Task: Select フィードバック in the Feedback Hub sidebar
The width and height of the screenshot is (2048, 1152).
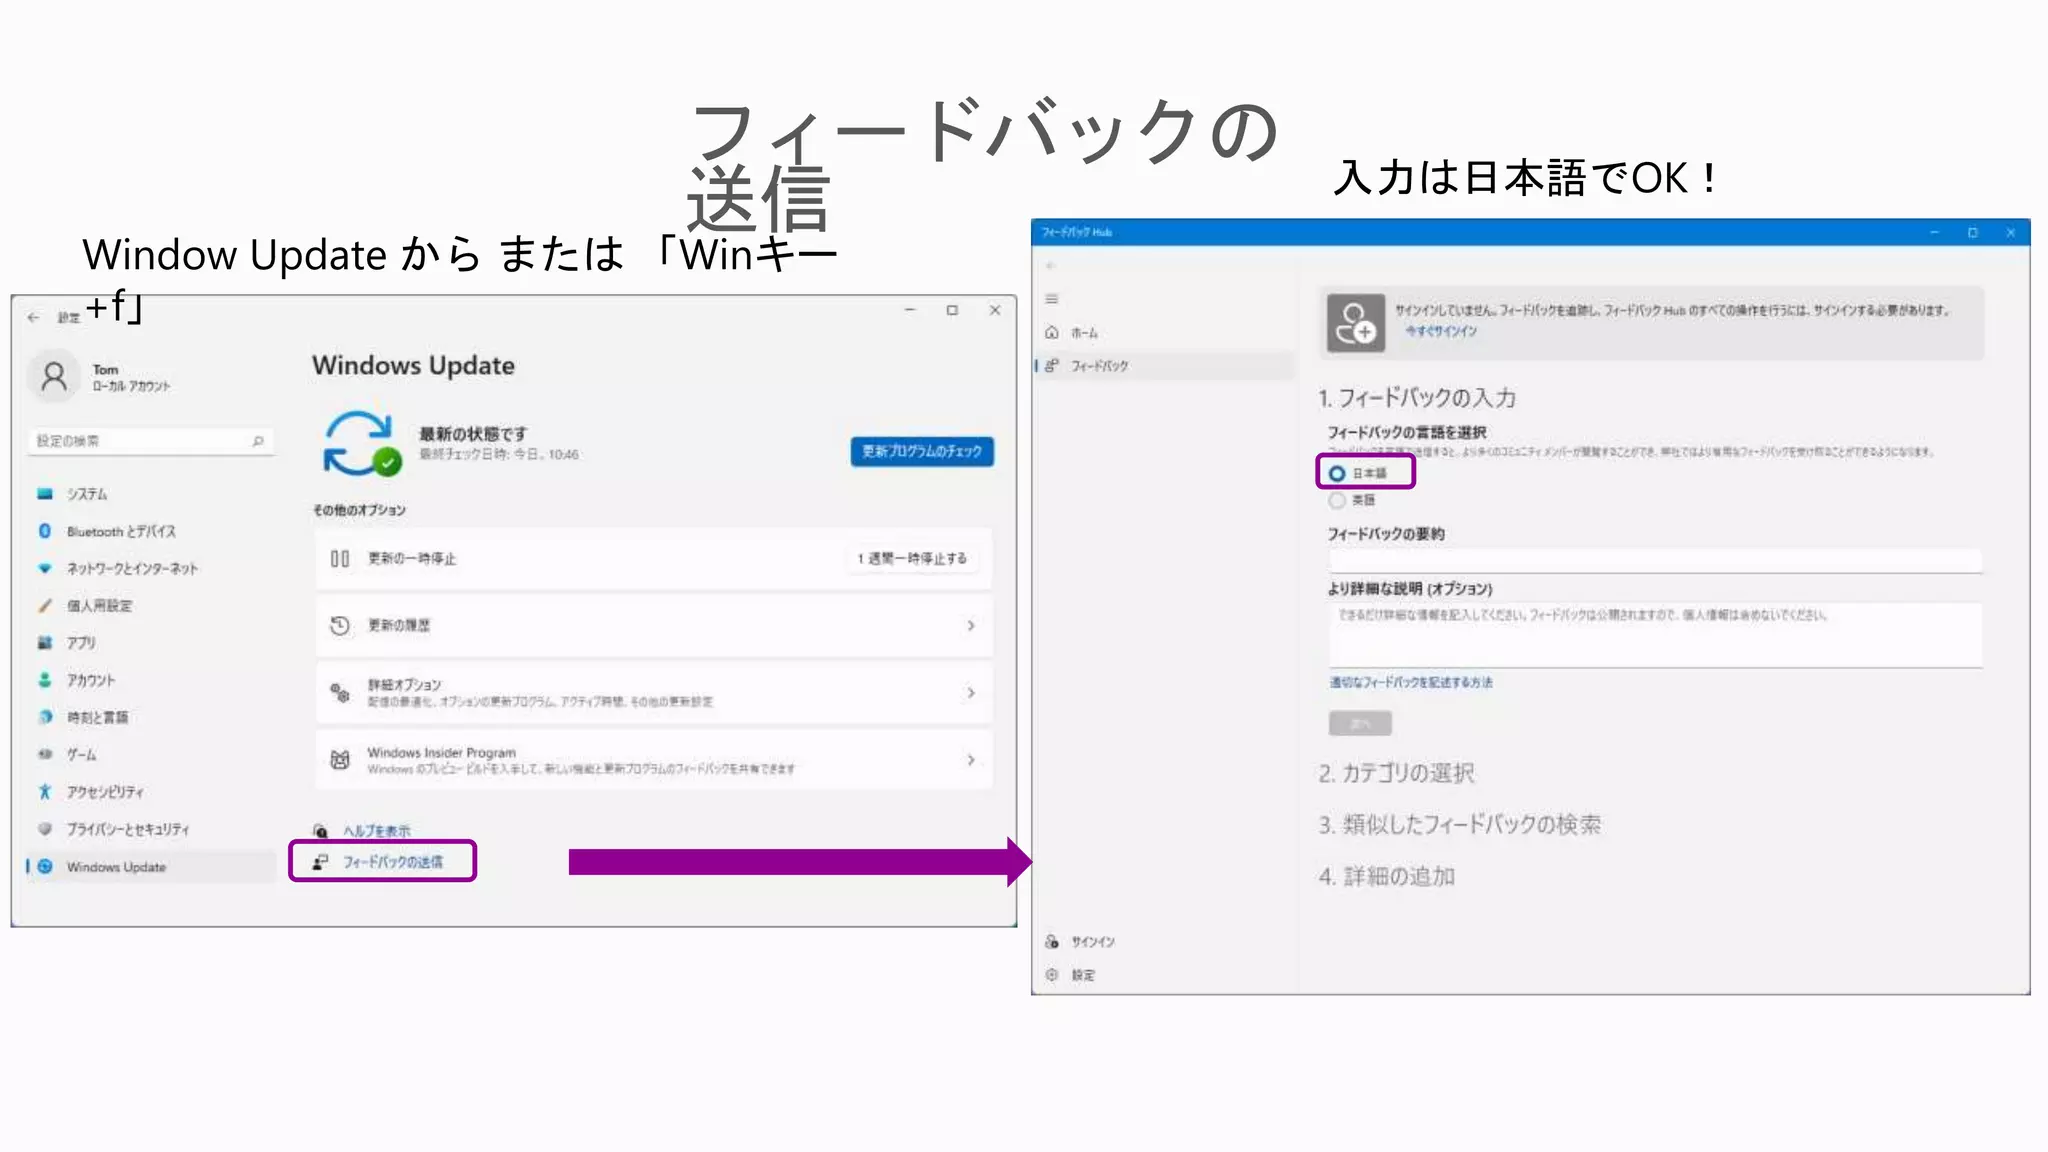Action: [1164, 366]
